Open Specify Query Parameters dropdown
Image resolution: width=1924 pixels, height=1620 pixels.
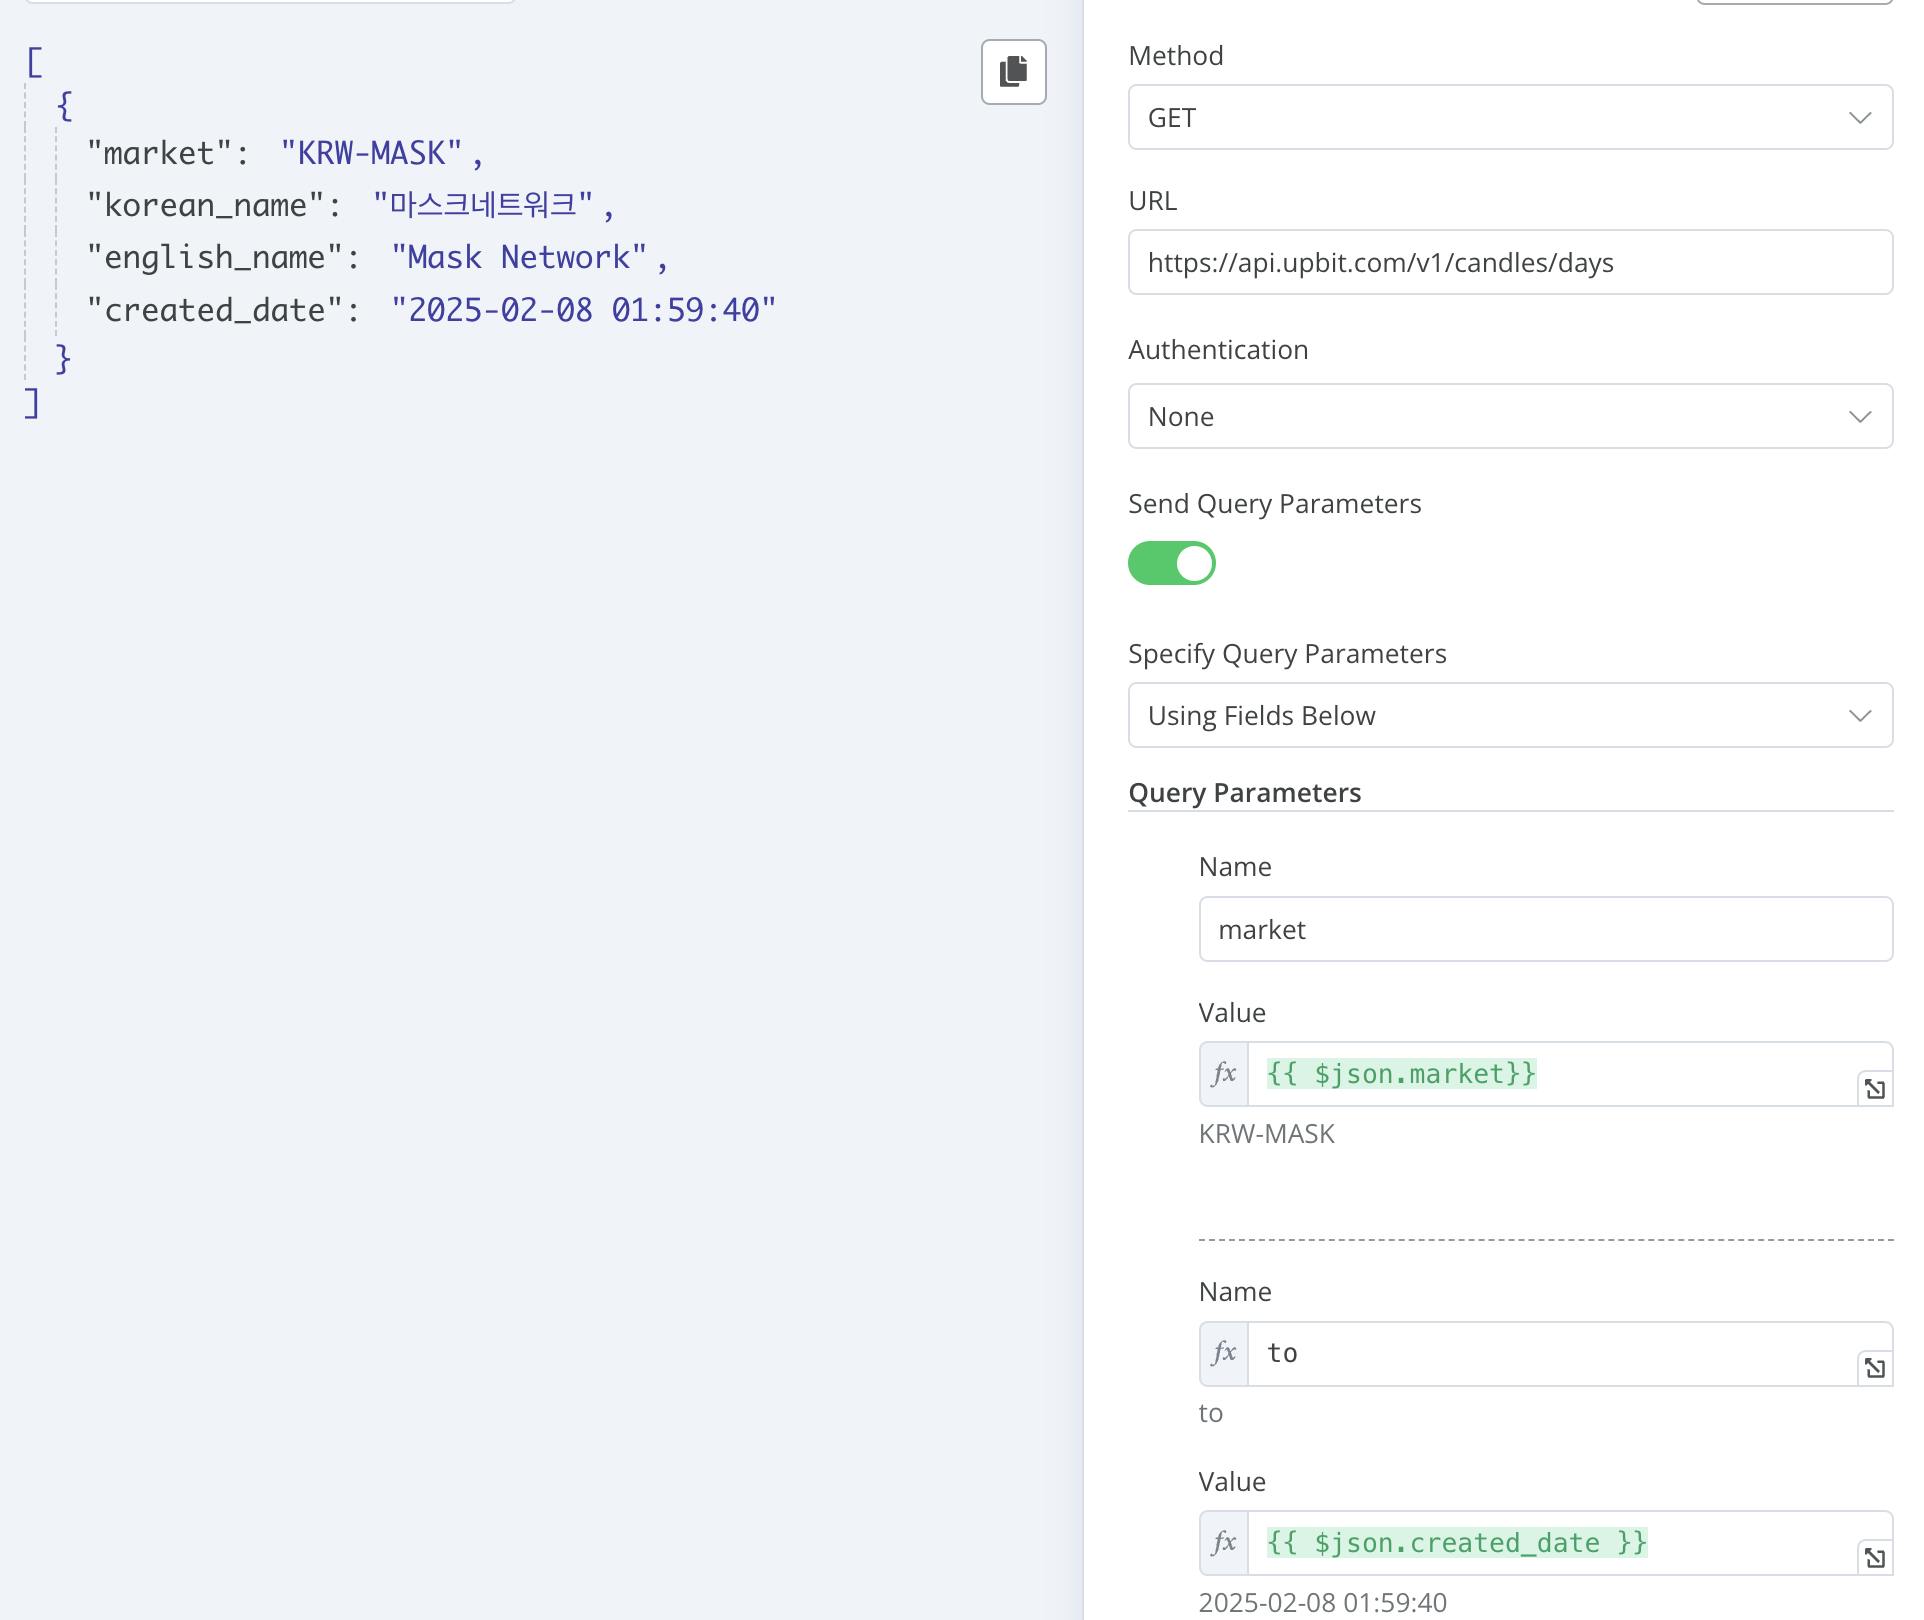(x=1509, y=715)
